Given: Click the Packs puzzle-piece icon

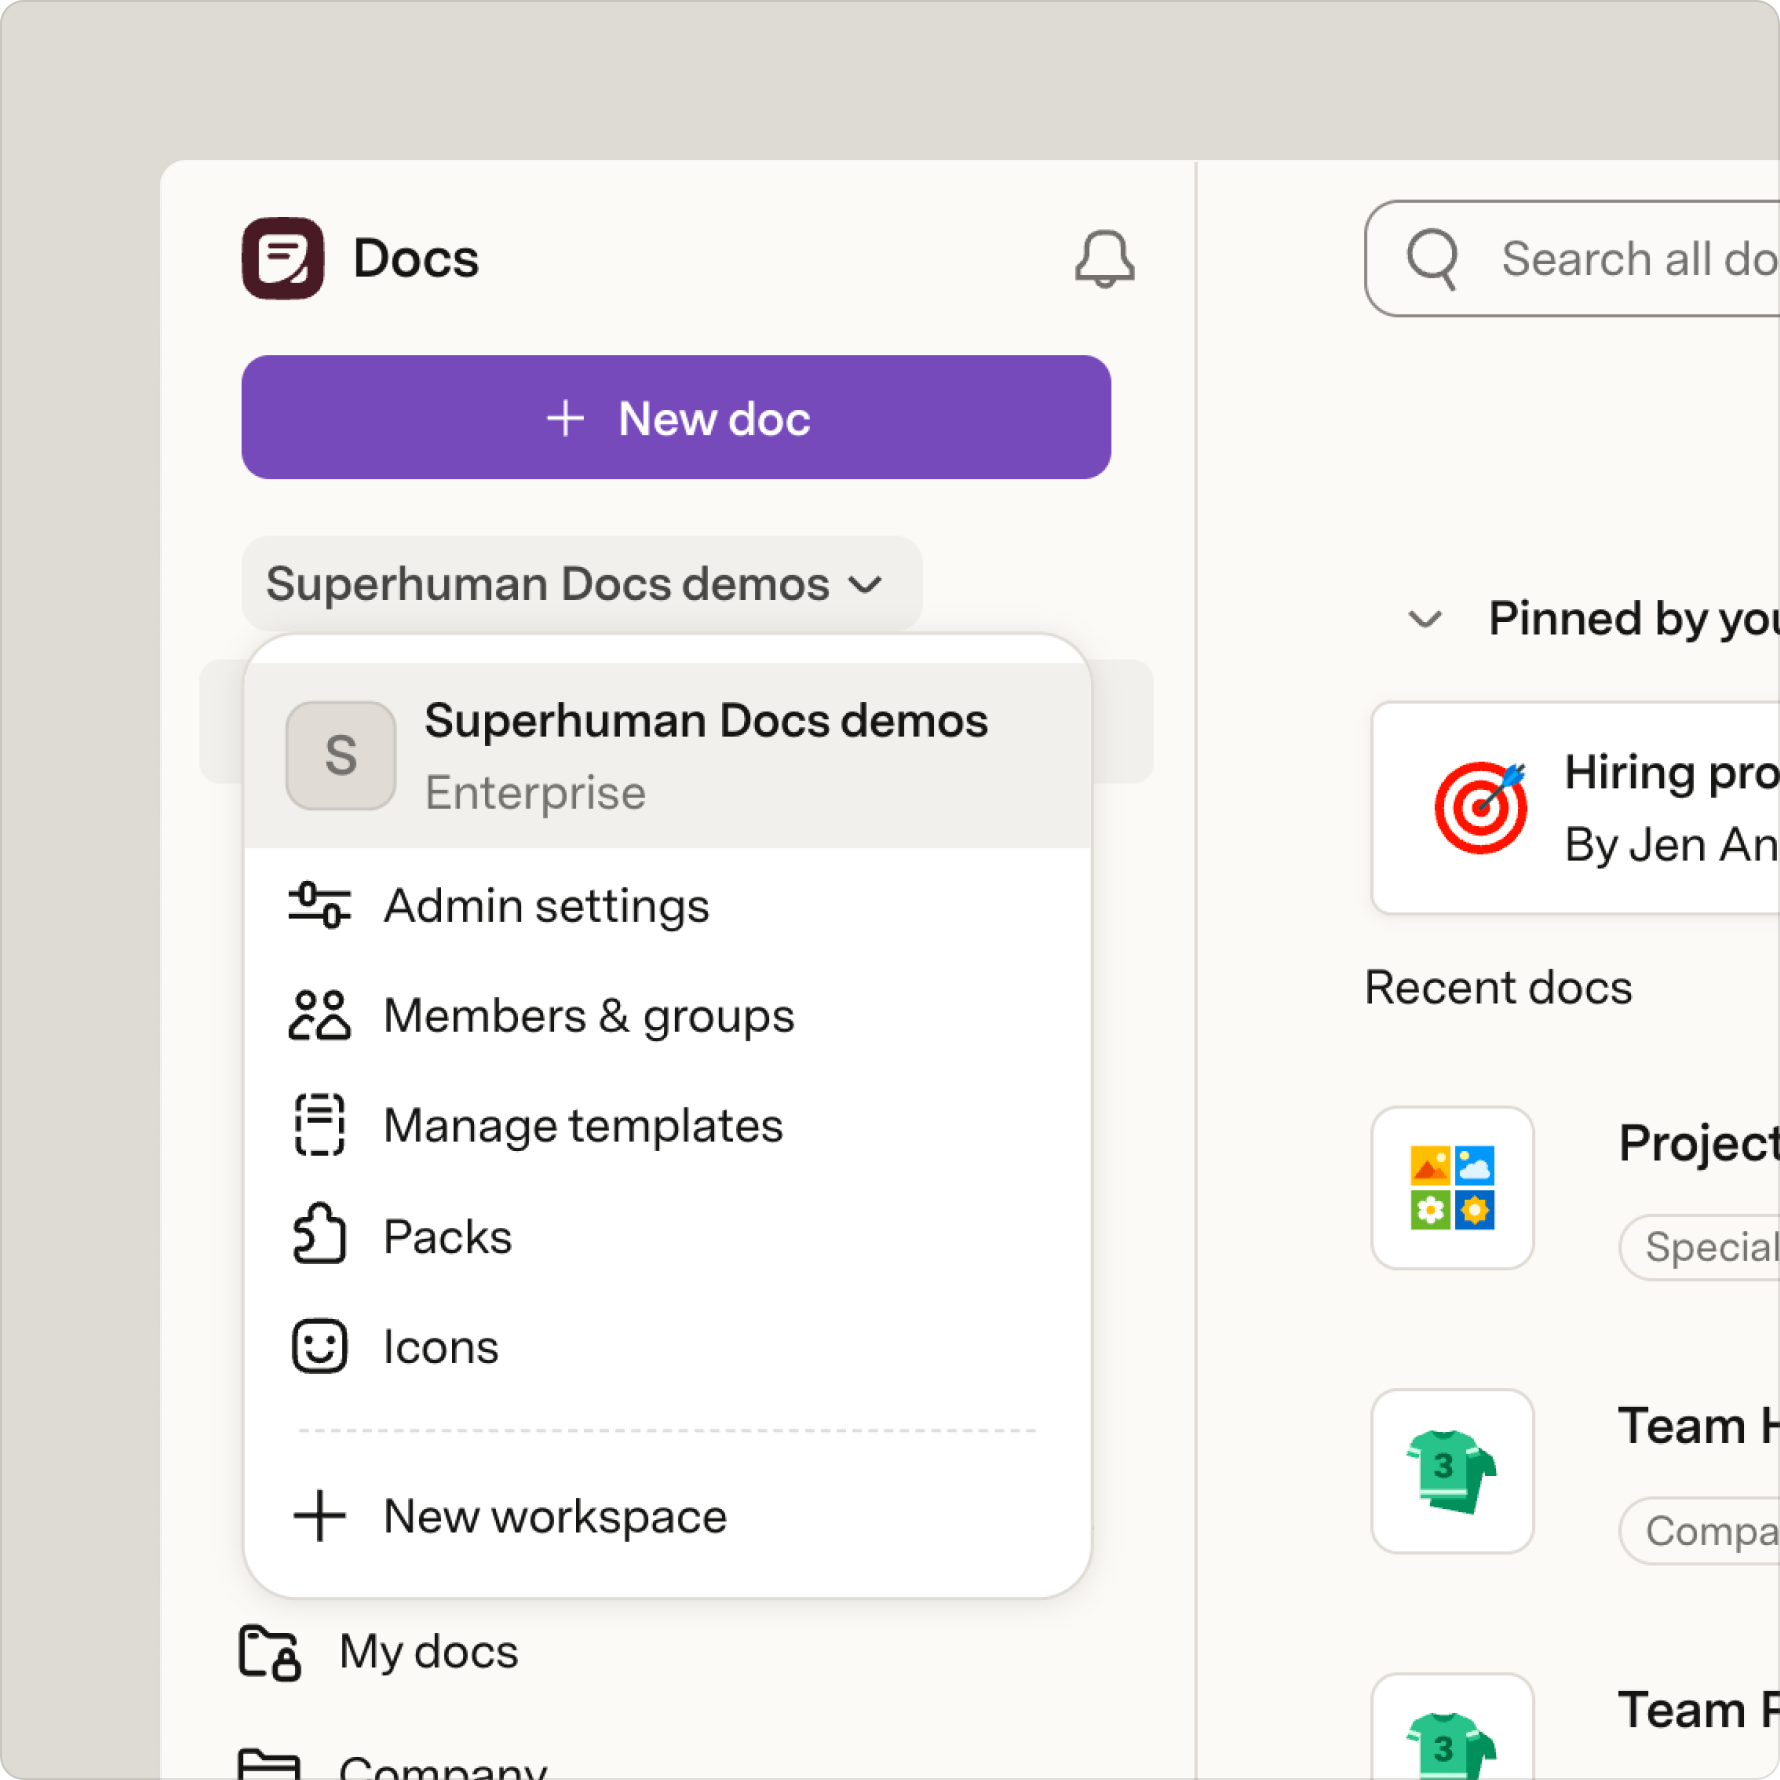Looking at the screenshot, I should (x=319, y=1235).
